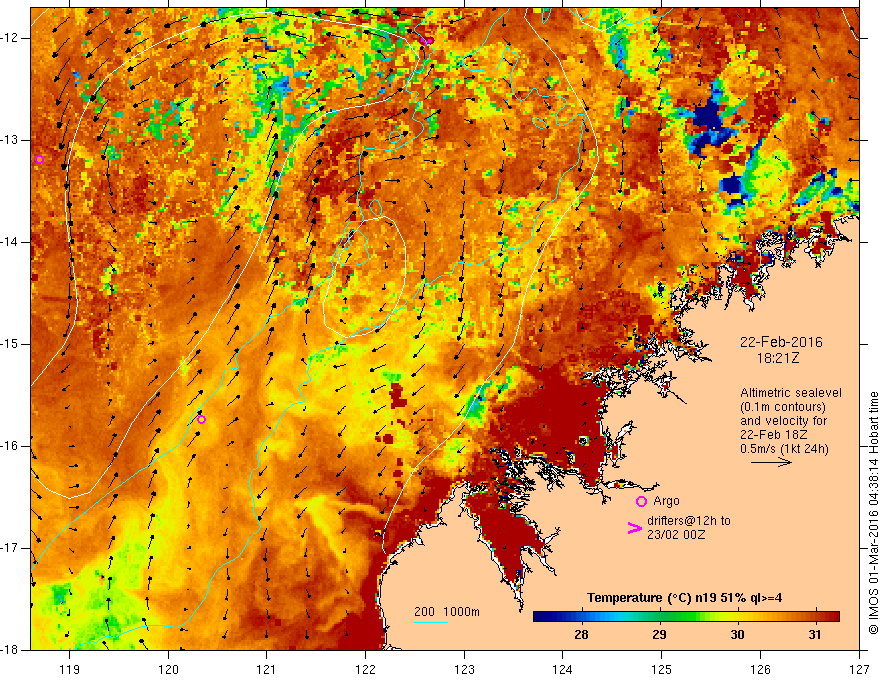Click the 120 longitude axis label
This screenshot has width=880, height=680.
tap(168, 669)
